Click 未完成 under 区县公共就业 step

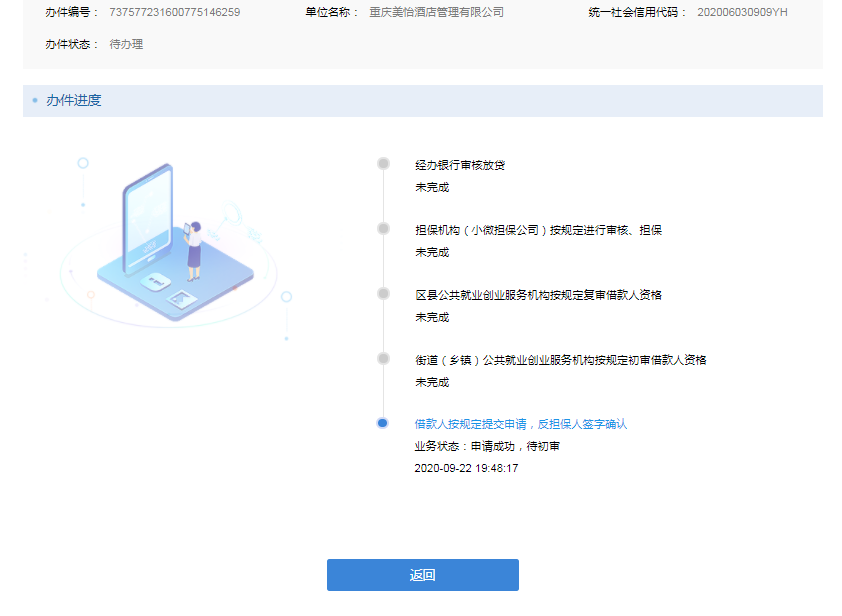432,317
